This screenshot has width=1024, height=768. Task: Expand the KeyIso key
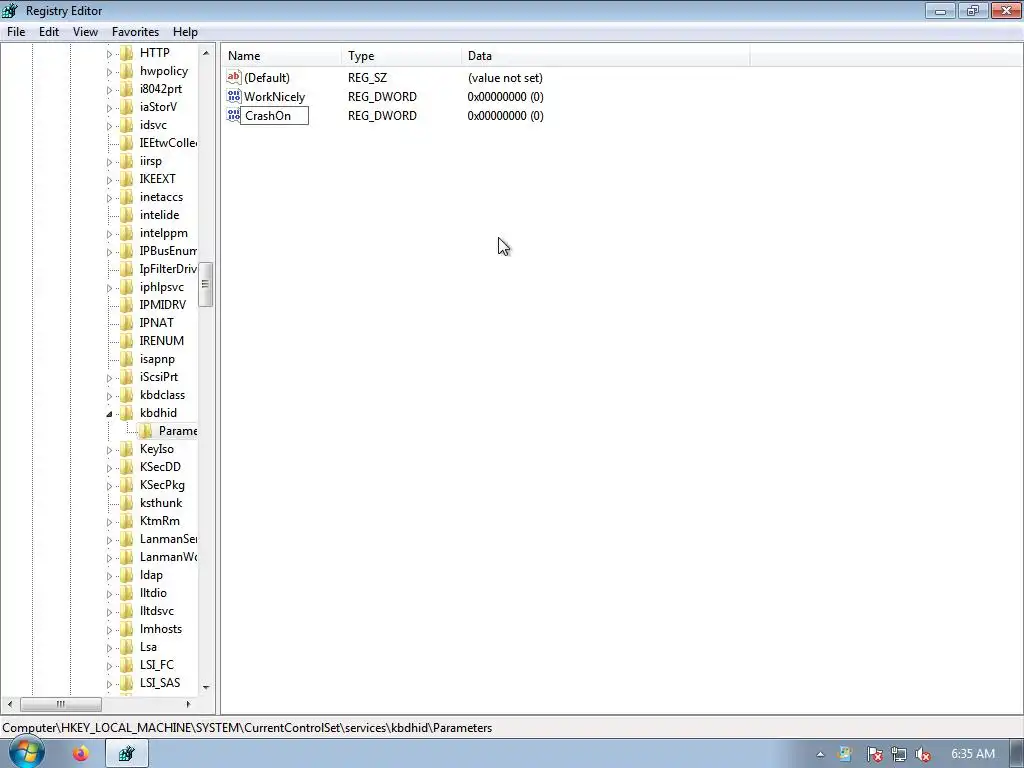109,449
